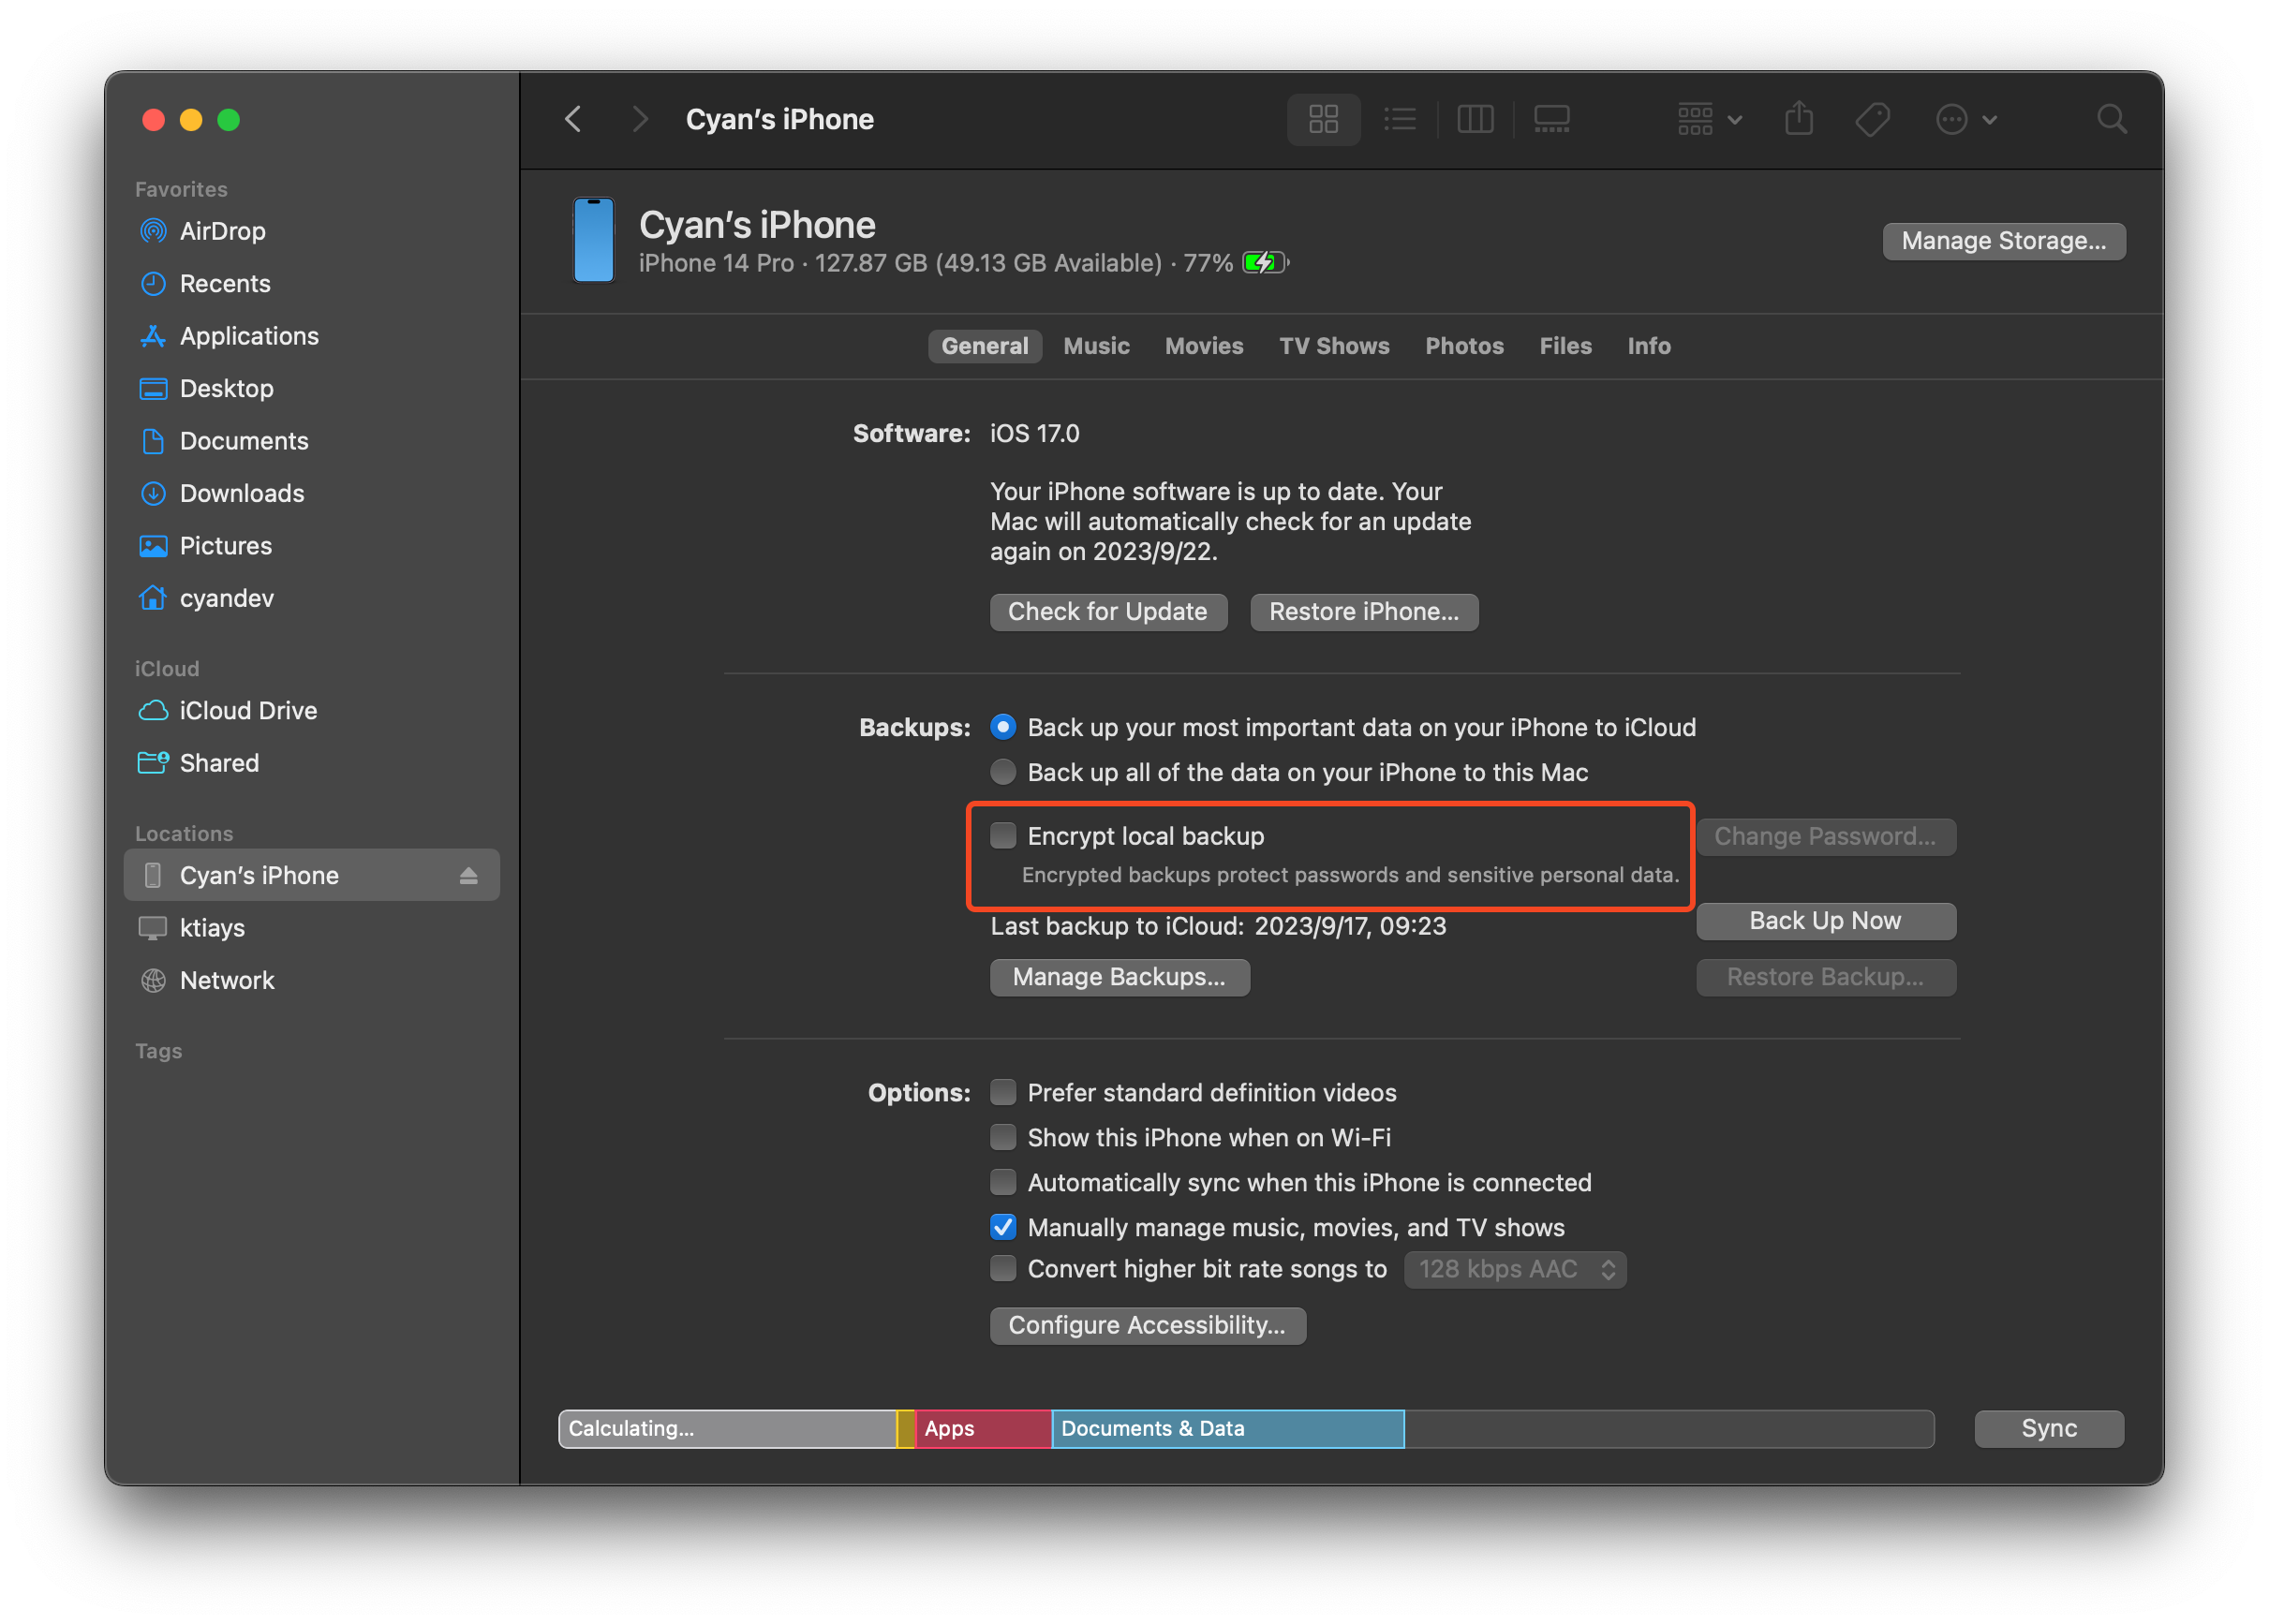
Task: Switch to the Photos tab
Action: pyautogui.click(x=1463, y=346)
